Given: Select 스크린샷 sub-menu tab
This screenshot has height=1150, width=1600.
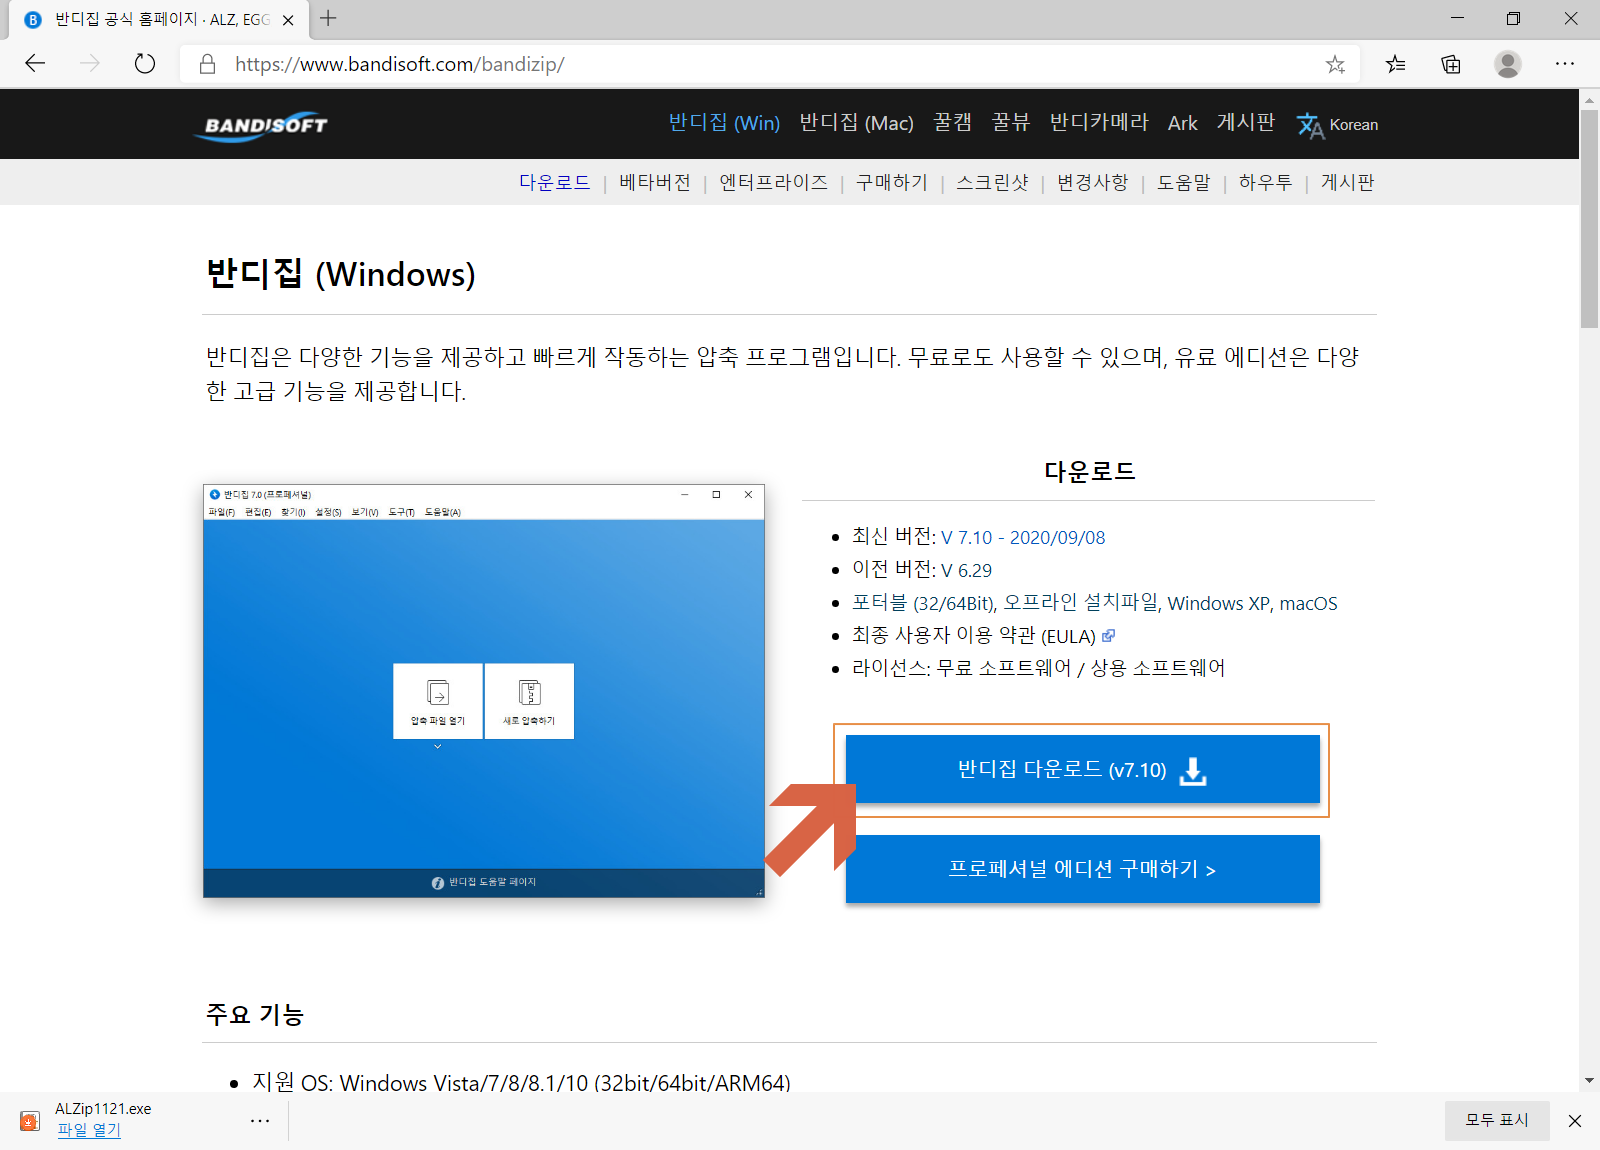Looking at the screenshot, I should pyautogui.click(x=992, y=183).
